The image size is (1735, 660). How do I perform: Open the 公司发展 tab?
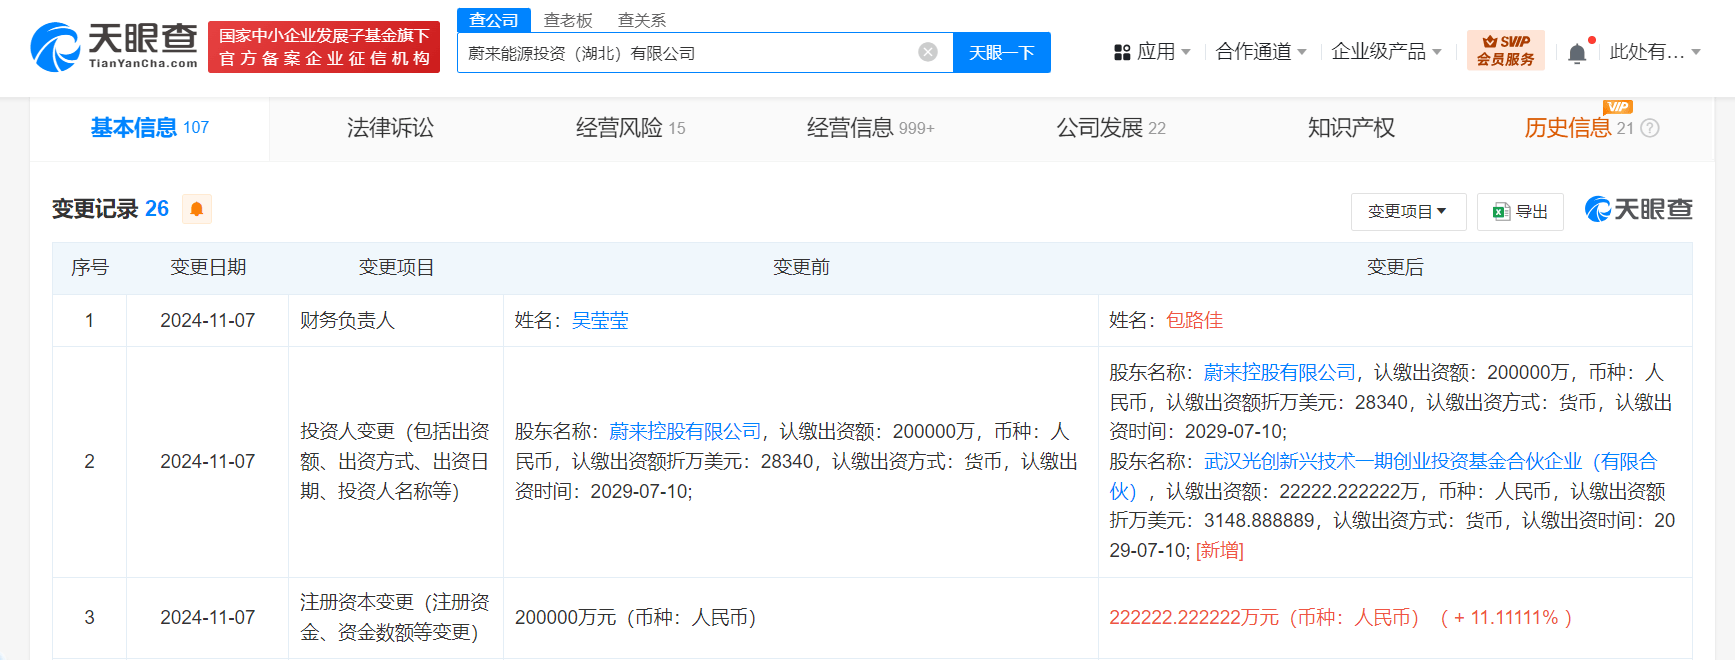[1111, 128]
